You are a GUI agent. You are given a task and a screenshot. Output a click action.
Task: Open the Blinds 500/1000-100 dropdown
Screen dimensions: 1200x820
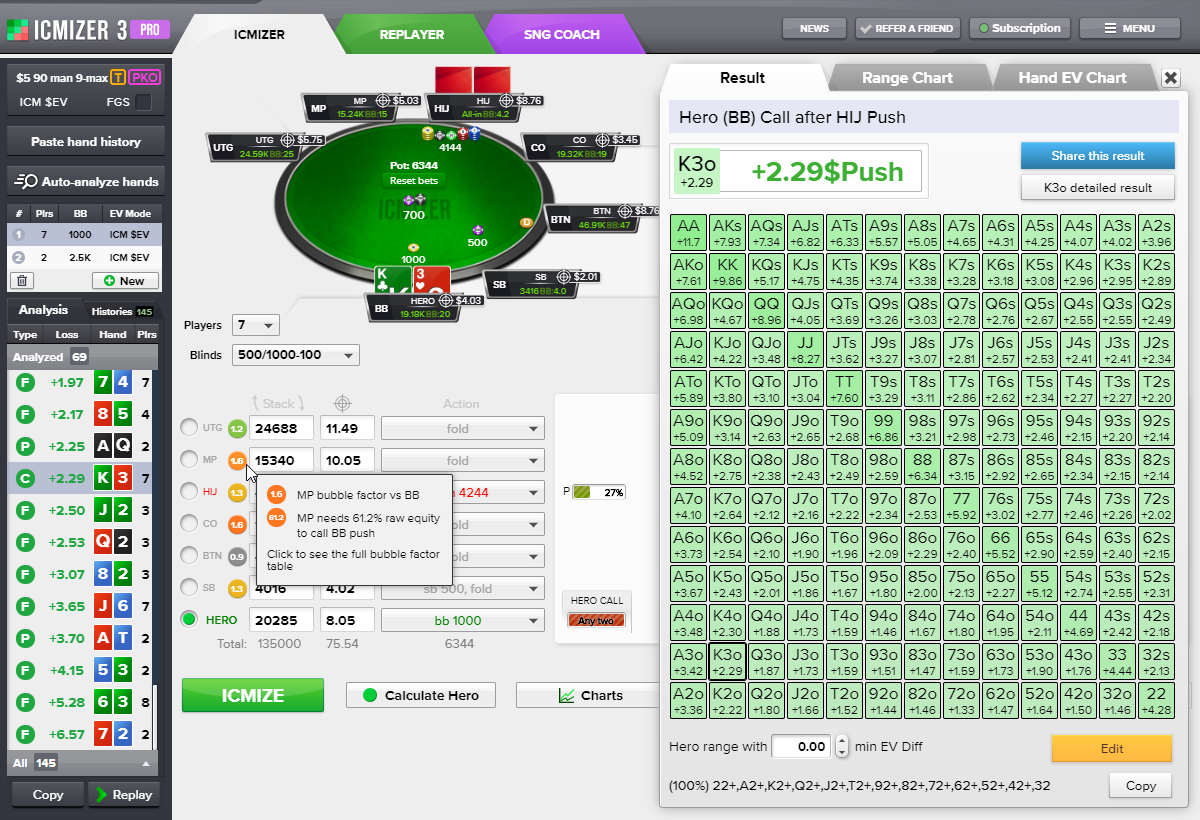click(295, 355)
